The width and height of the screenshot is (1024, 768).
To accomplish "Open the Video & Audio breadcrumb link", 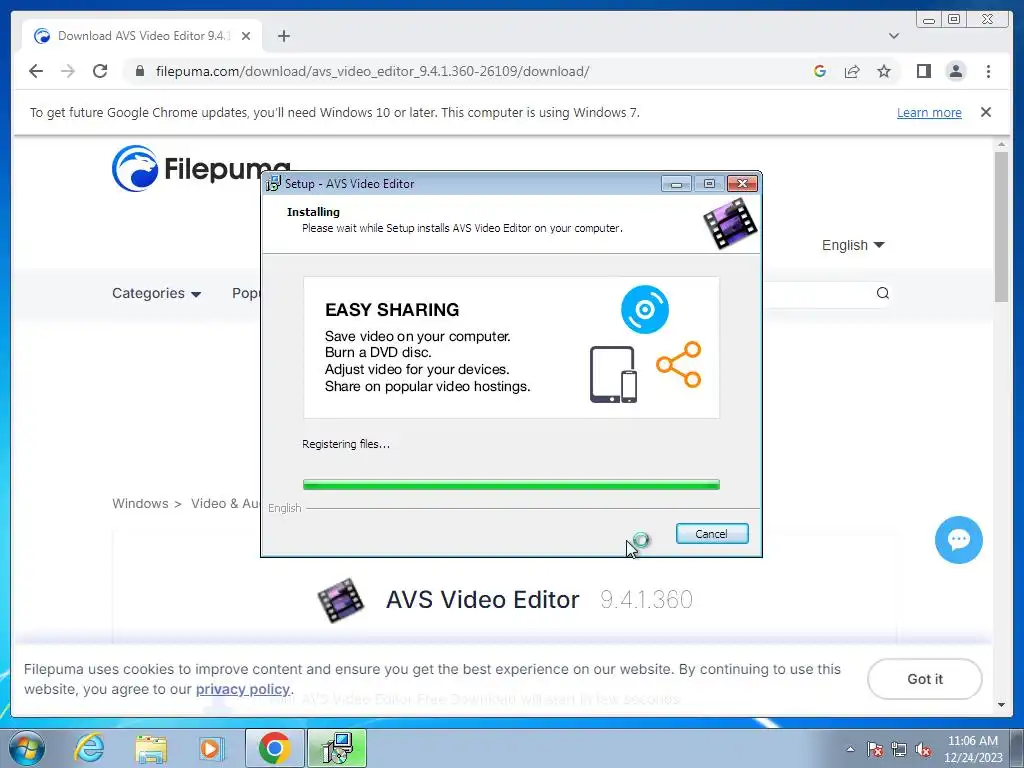I will 225,504.
